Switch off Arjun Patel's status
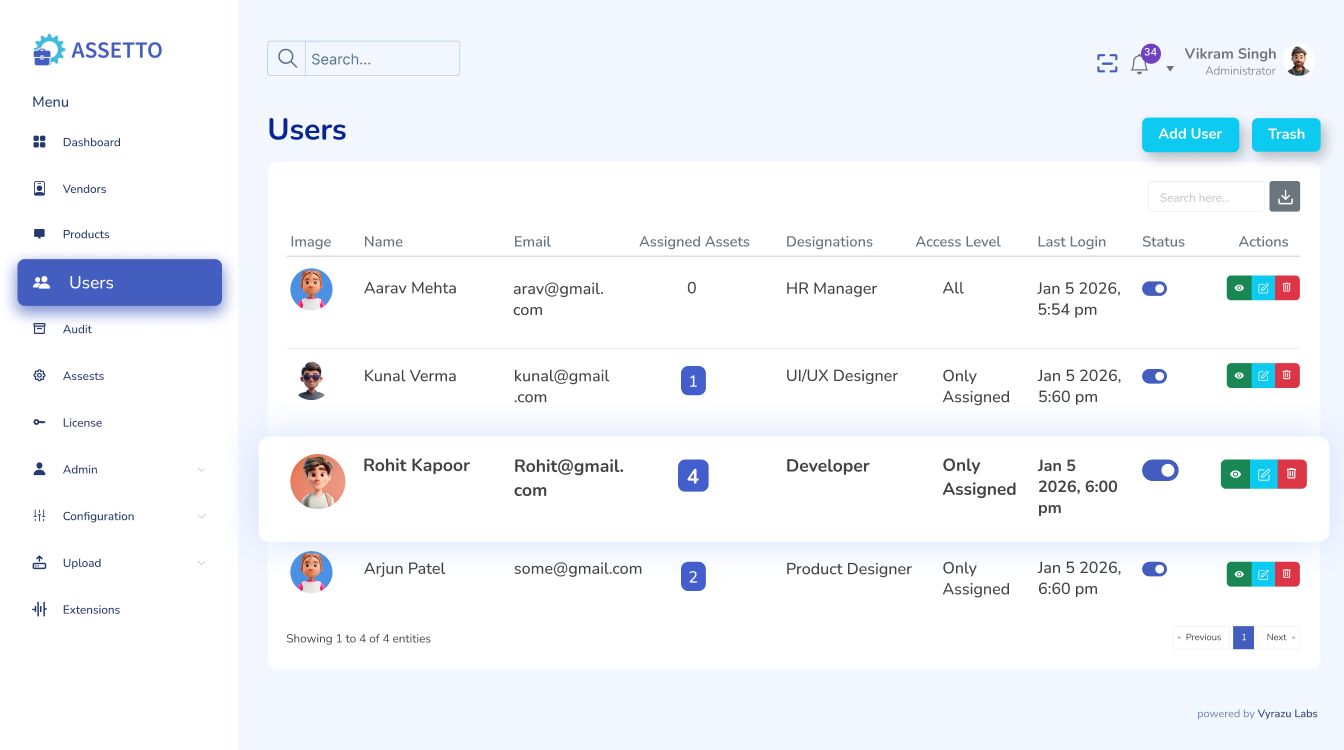Screen dimensions: 1344x750 pos(1154,569)
